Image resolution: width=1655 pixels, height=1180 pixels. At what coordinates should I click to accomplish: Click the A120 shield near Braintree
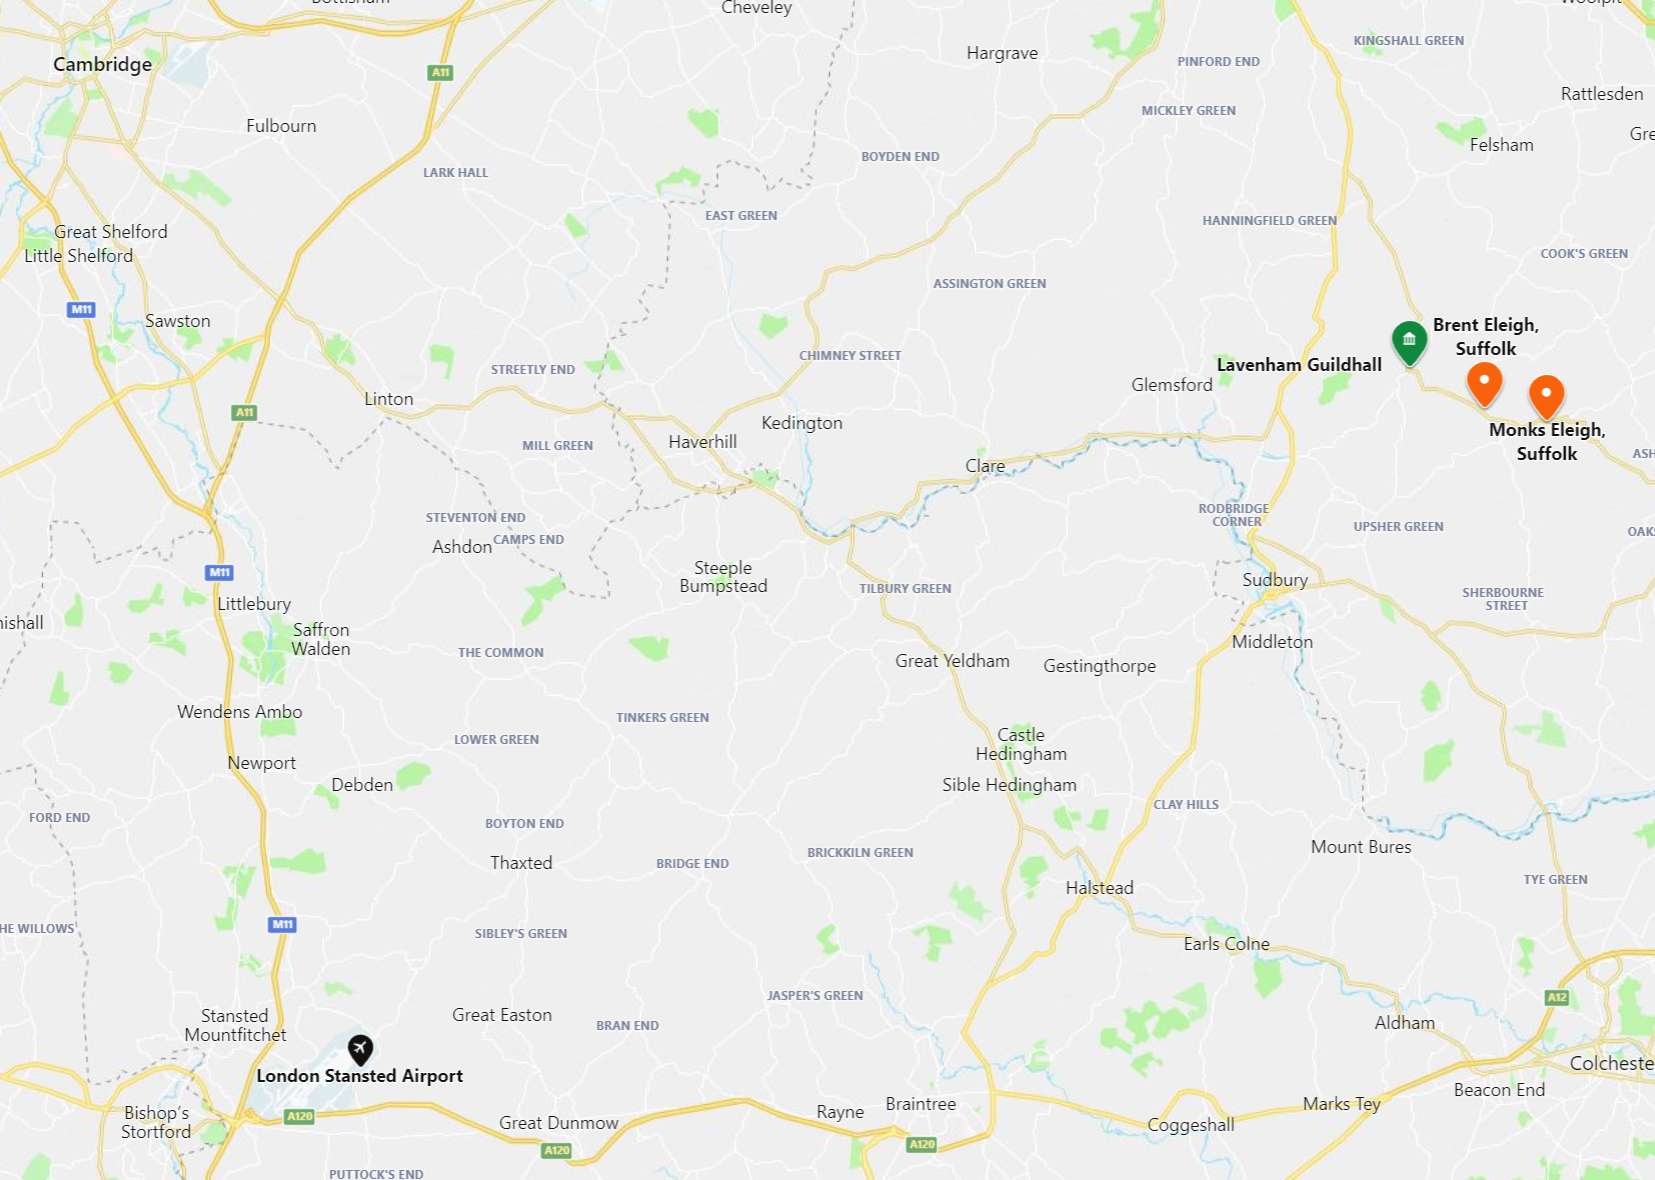pos(921,1144)
